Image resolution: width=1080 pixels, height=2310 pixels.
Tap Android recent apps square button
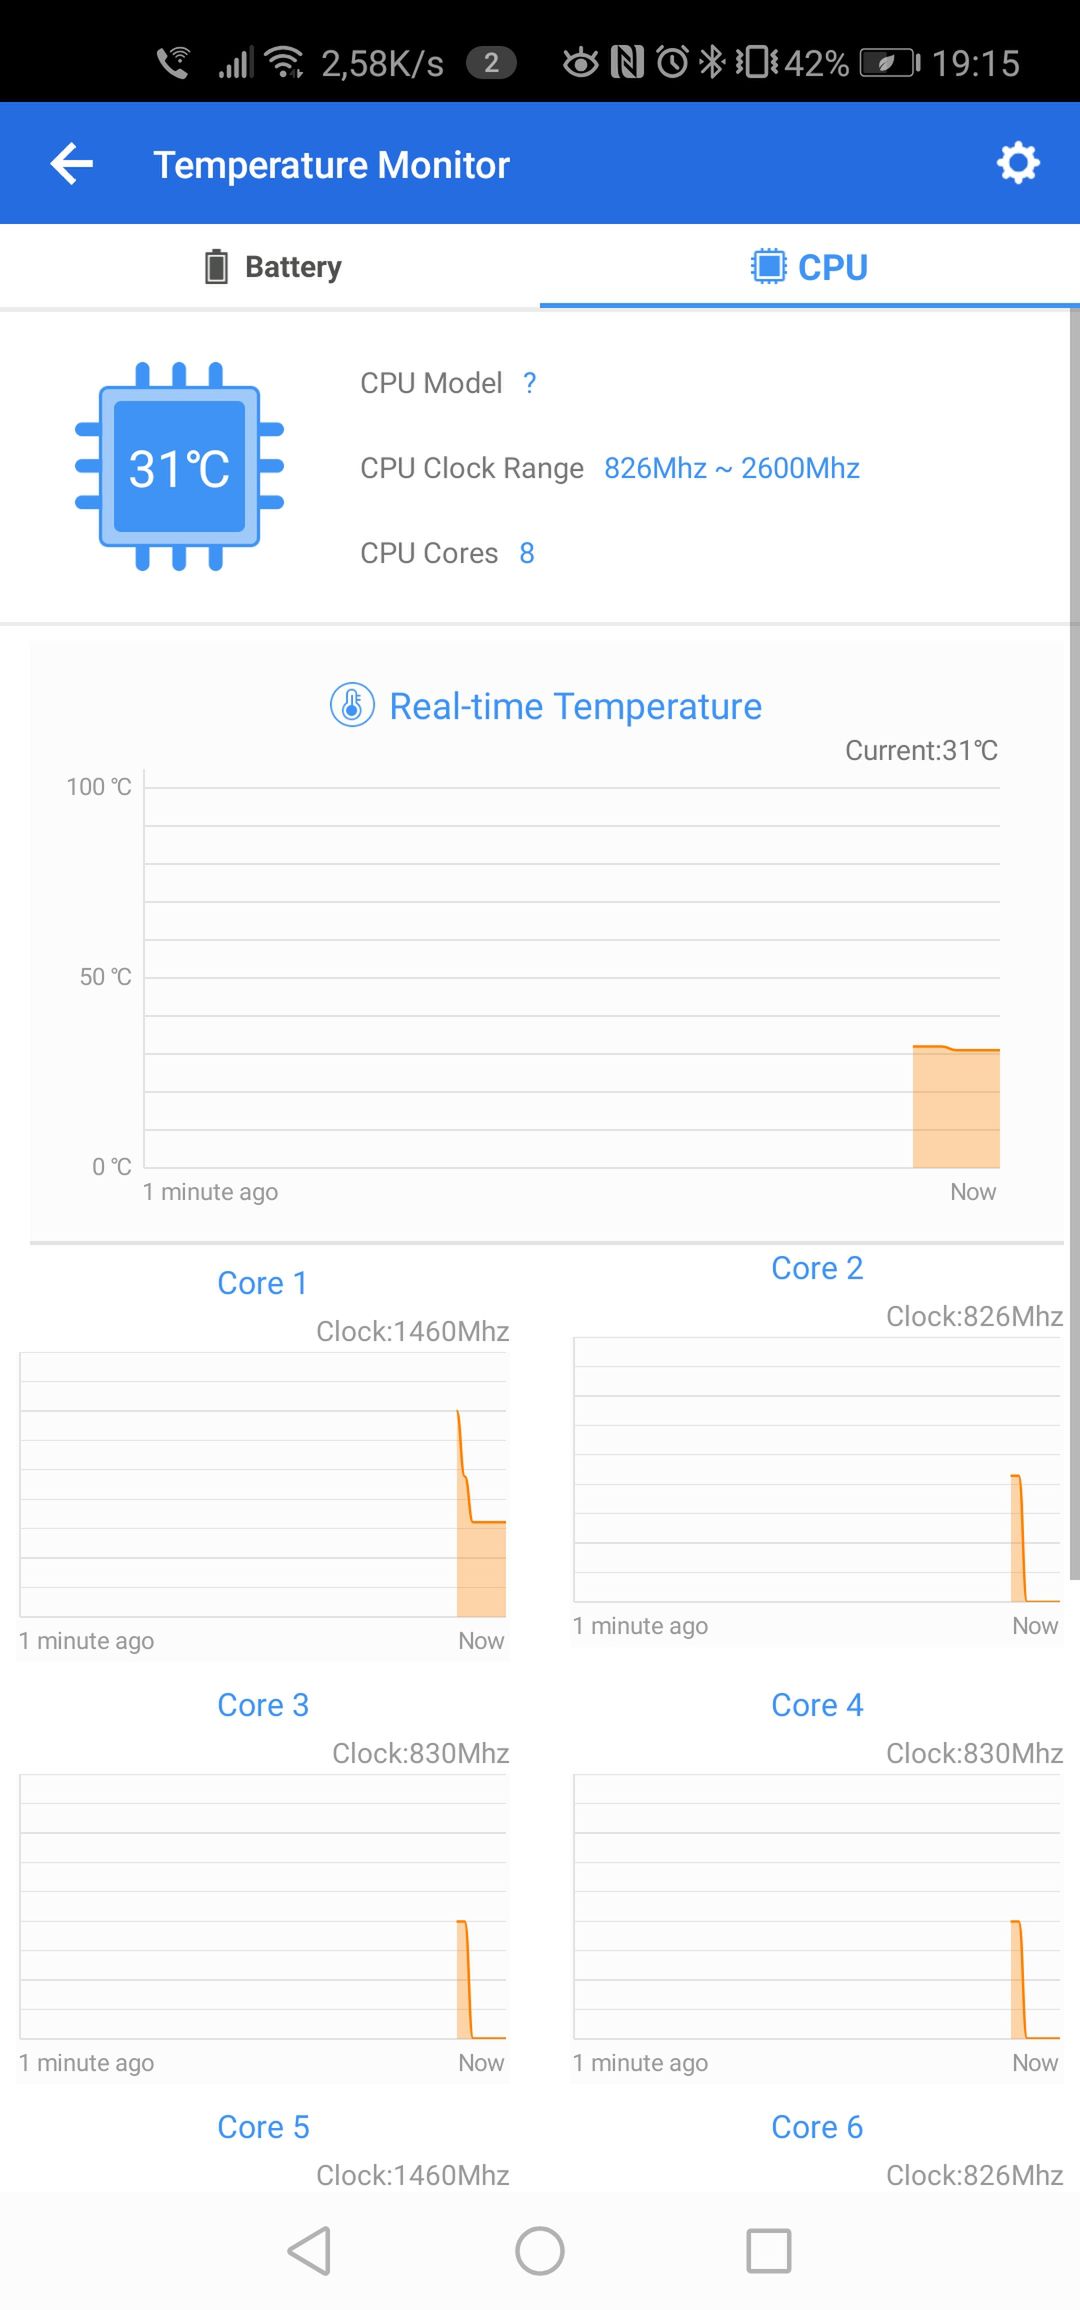point(769,2251)
